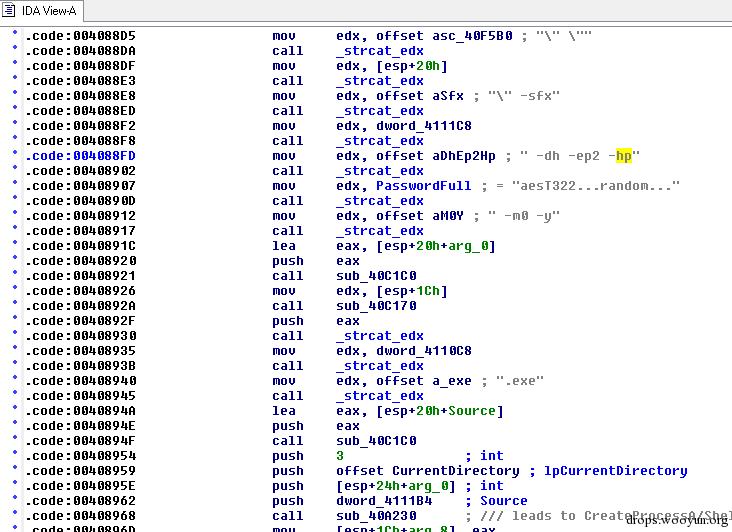Click the highlighted hp text in the comment
This screenshot has height=532, width=732.
coord(624,156)
